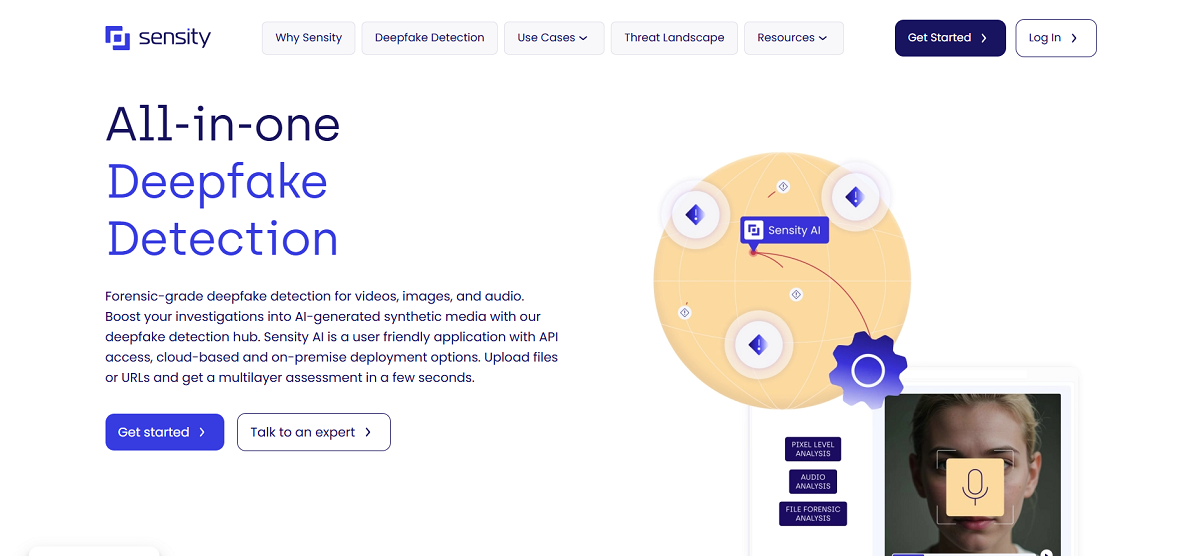Expand the Resources dropdown menu
Viewport: 1200px width, 556px height.
pos(793,38)
